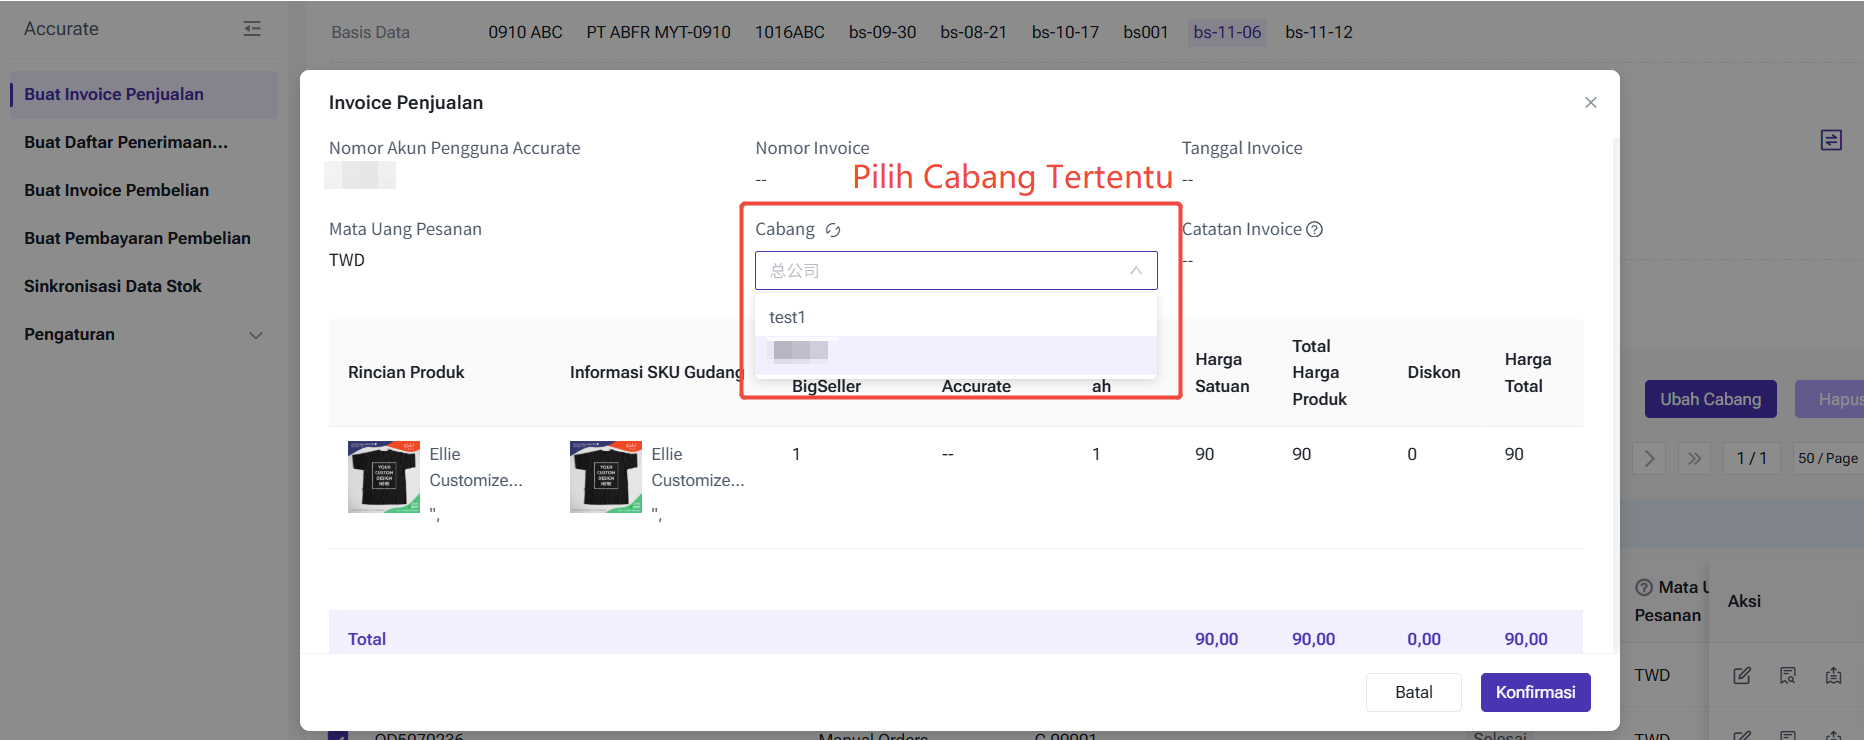
Task: Click the Ellie product thumbnail under Rincian Produk
Action: pos(384,477)
